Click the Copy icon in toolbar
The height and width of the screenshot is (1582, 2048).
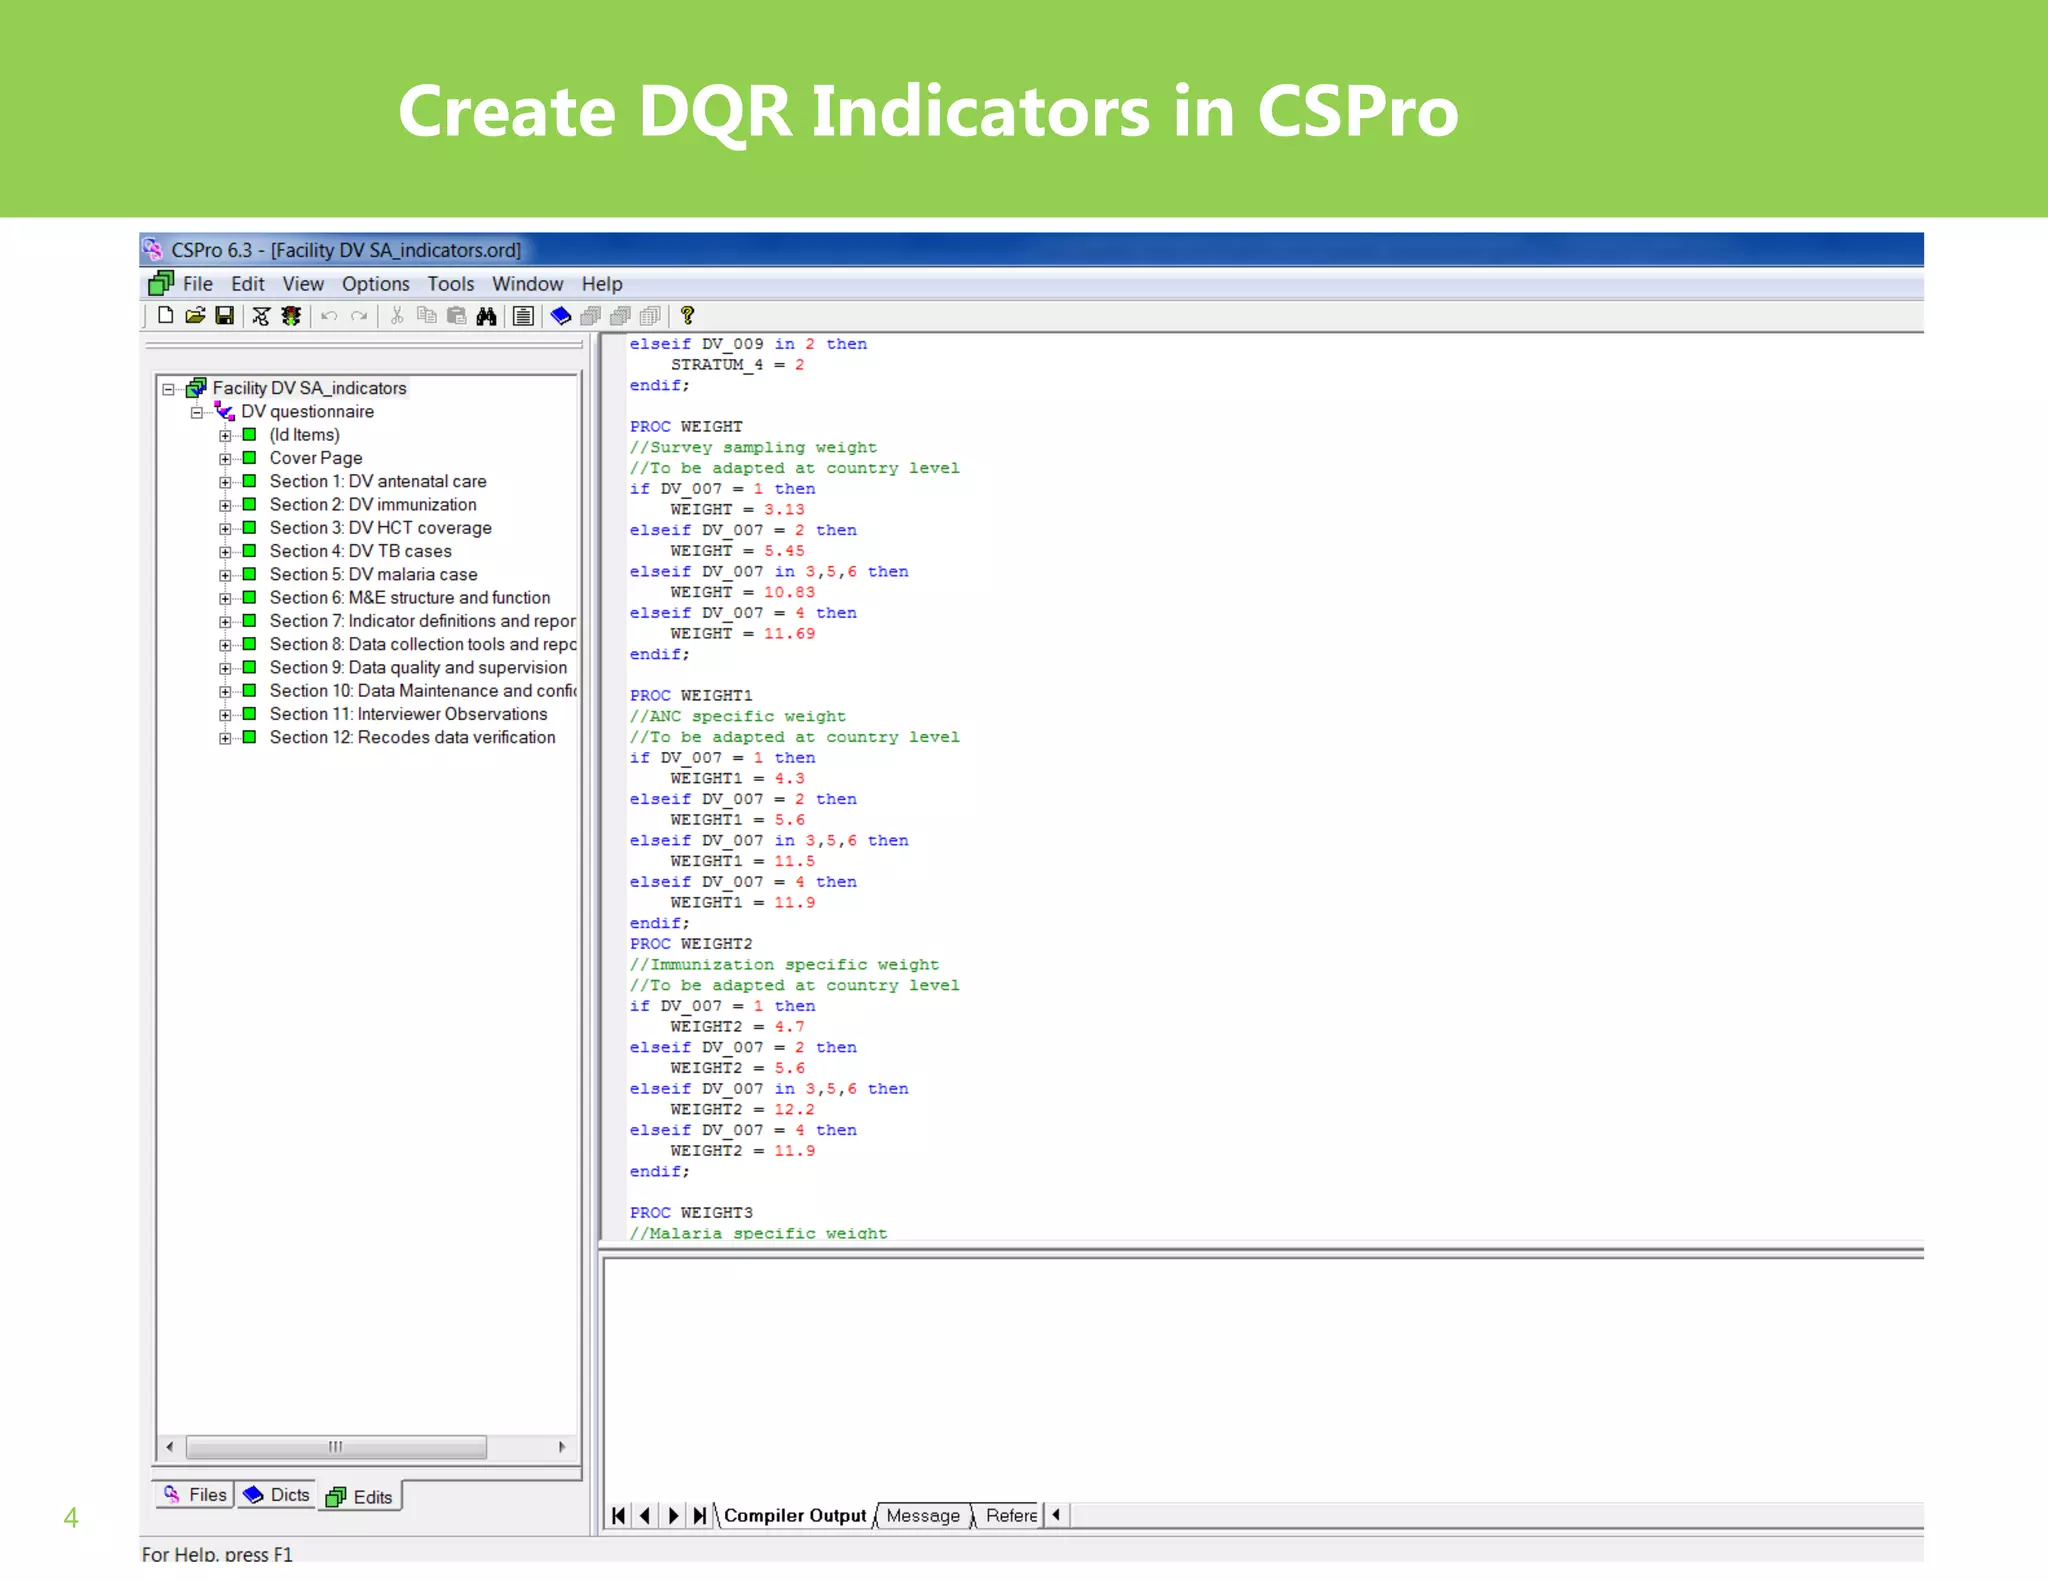point(427,316)
